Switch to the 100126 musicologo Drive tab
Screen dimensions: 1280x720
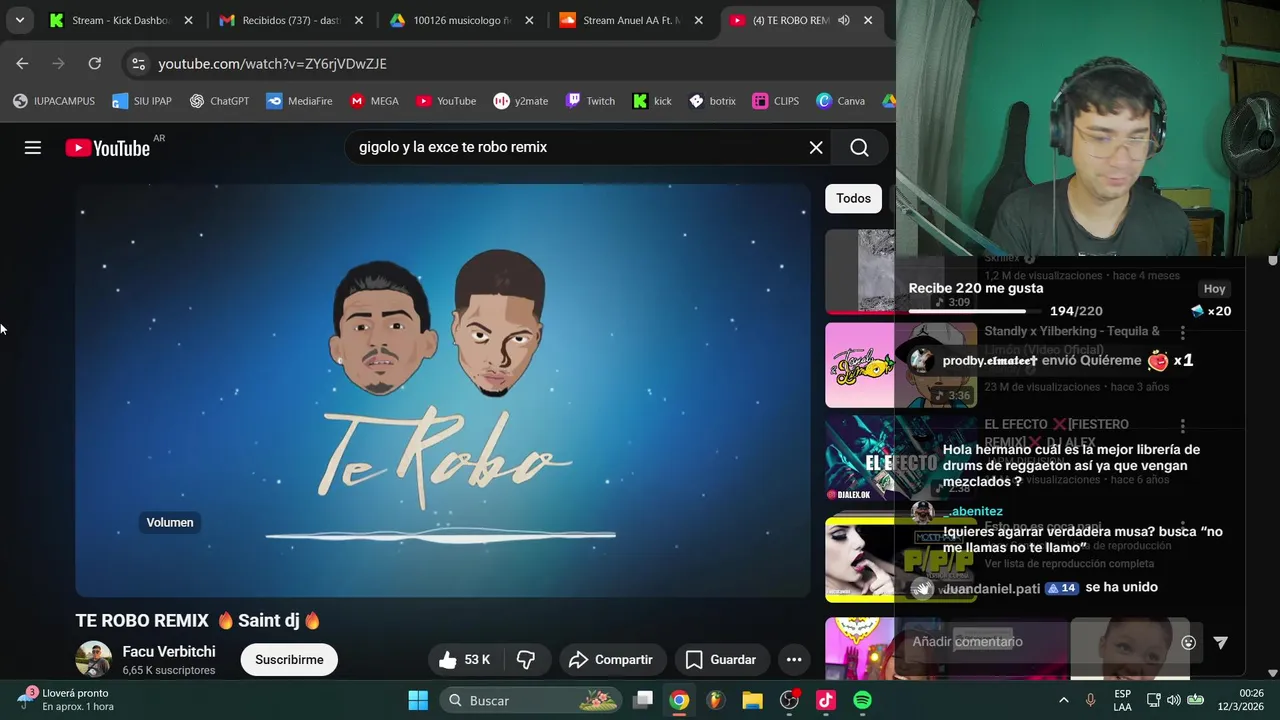click(x=462, y=20)
